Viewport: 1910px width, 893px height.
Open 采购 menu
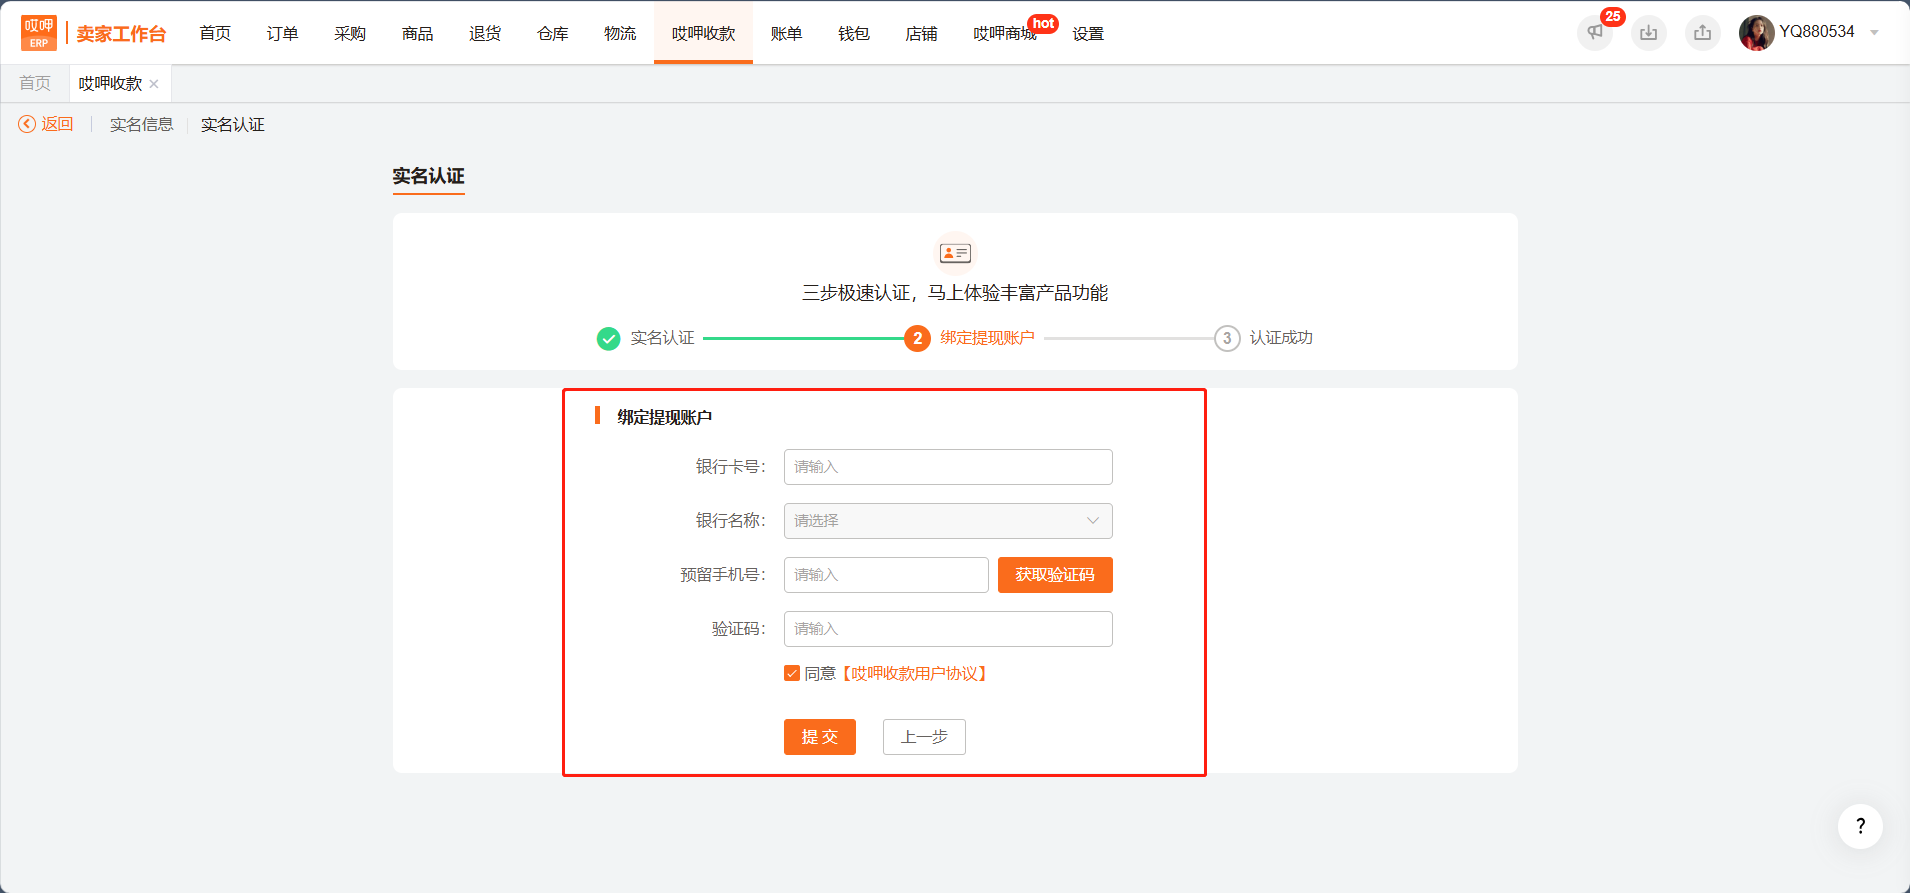(350, 33)
